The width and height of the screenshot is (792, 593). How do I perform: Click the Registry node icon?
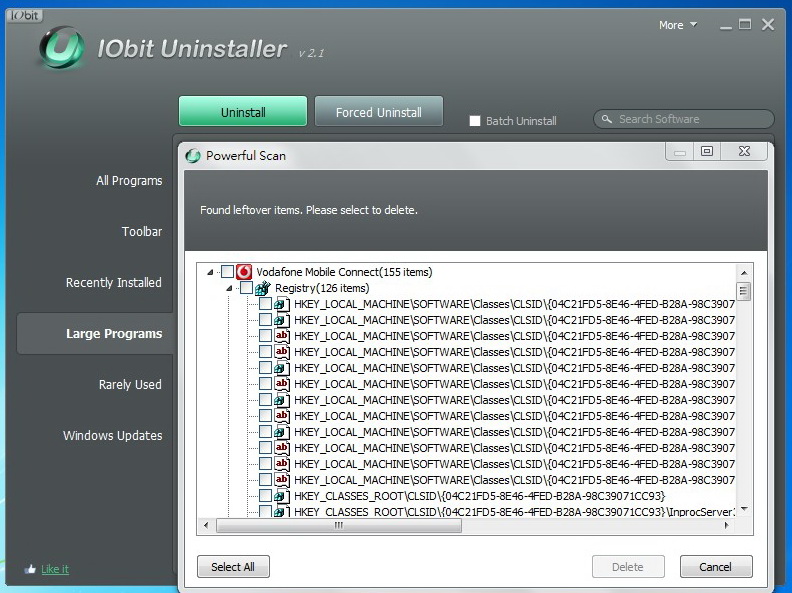click(x=263, y=288)
